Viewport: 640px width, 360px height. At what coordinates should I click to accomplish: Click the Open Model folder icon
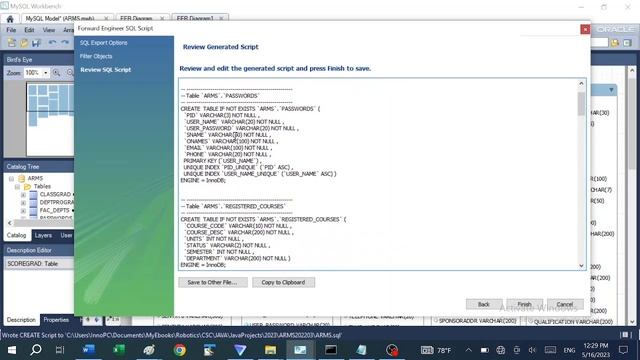(24, 42)
